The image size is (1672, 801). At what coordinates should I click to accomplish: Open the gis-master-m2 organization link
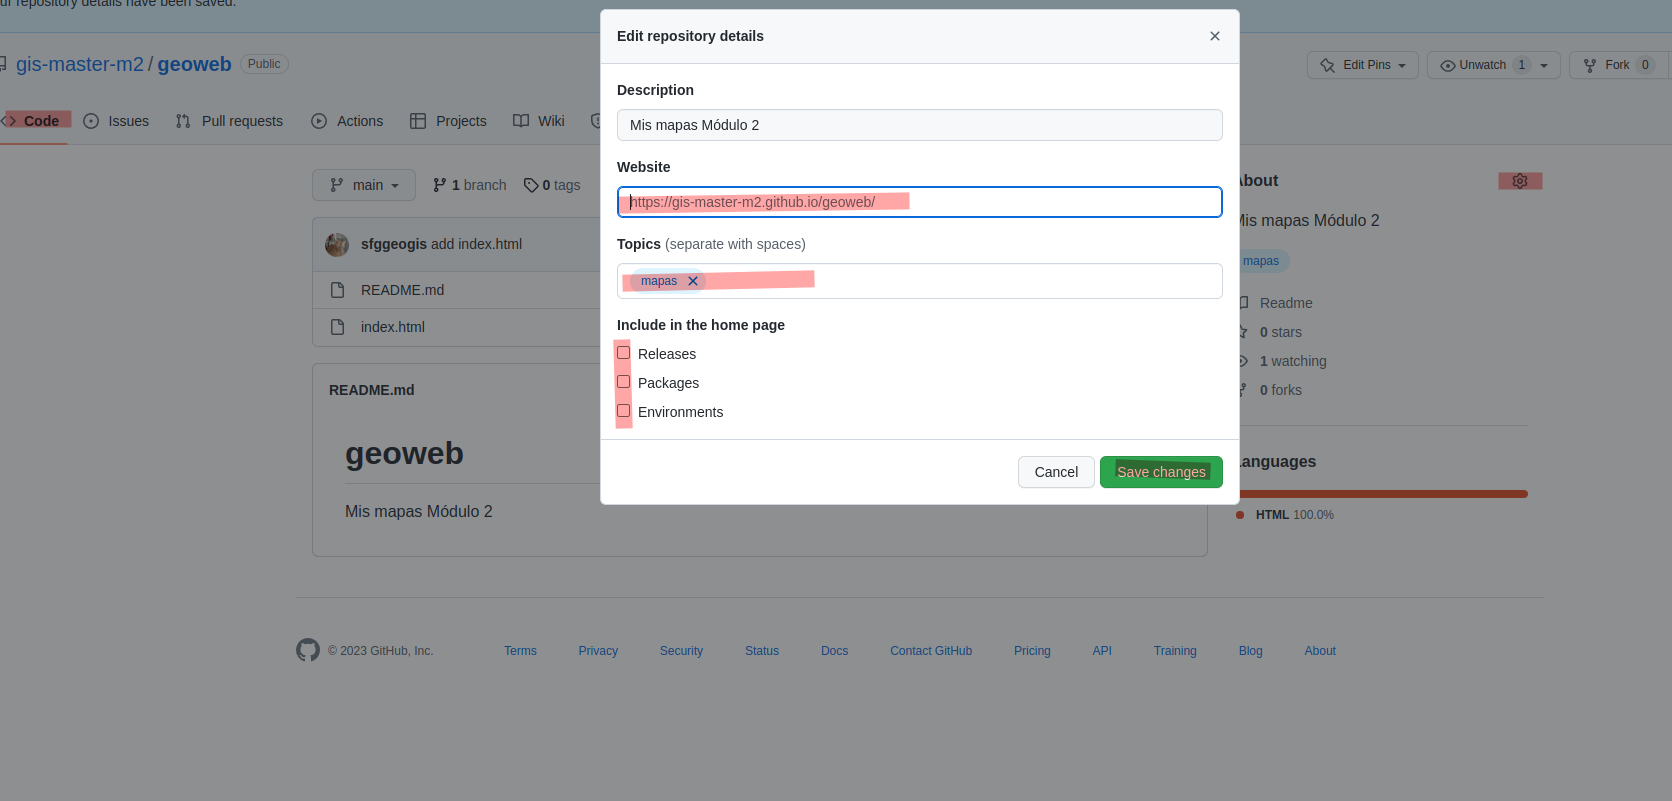pos(80,64)
